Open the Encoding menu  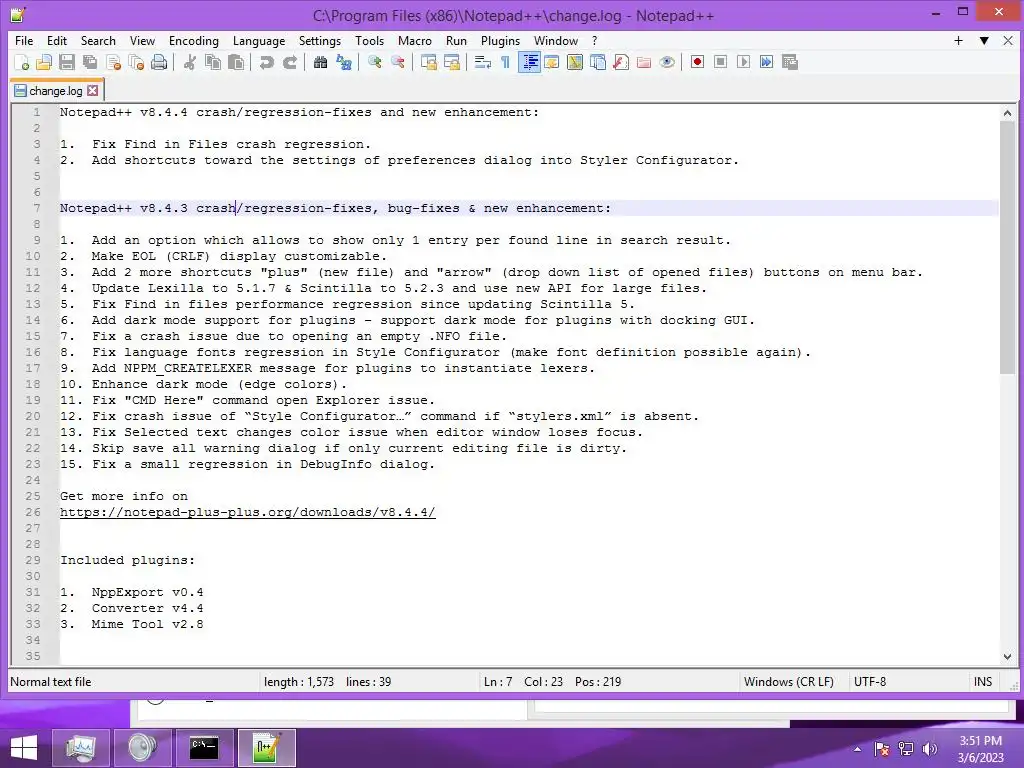pyautogui.click(x=194, y=40)
